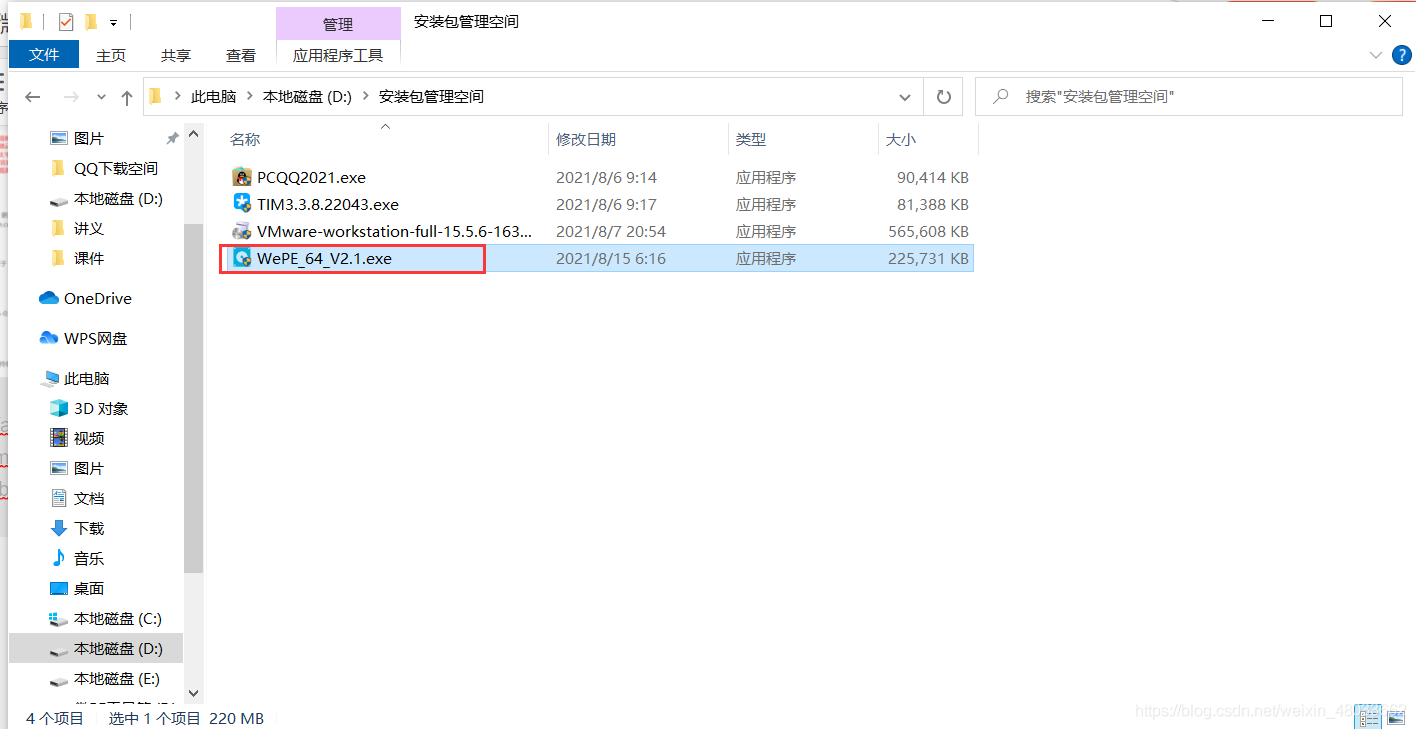The height and width of the screenshot is (729, 1416).
Task: Click the navigation pane scroll down arrow
Action: click(193, 692)
